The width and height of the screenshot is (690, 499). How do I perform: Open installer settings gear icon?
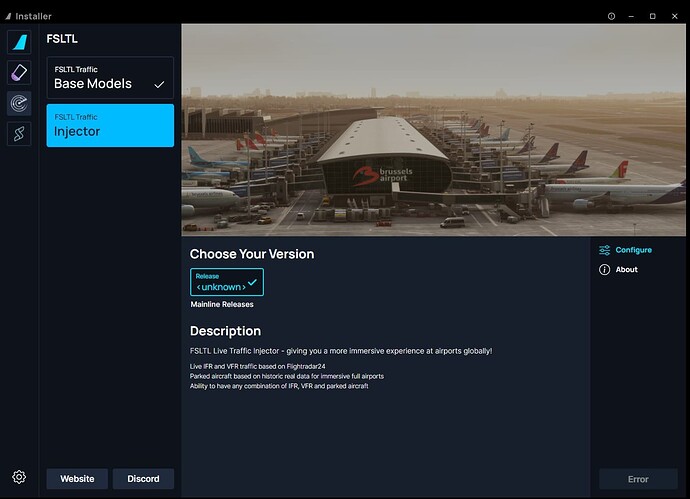[x=19, y=477]
